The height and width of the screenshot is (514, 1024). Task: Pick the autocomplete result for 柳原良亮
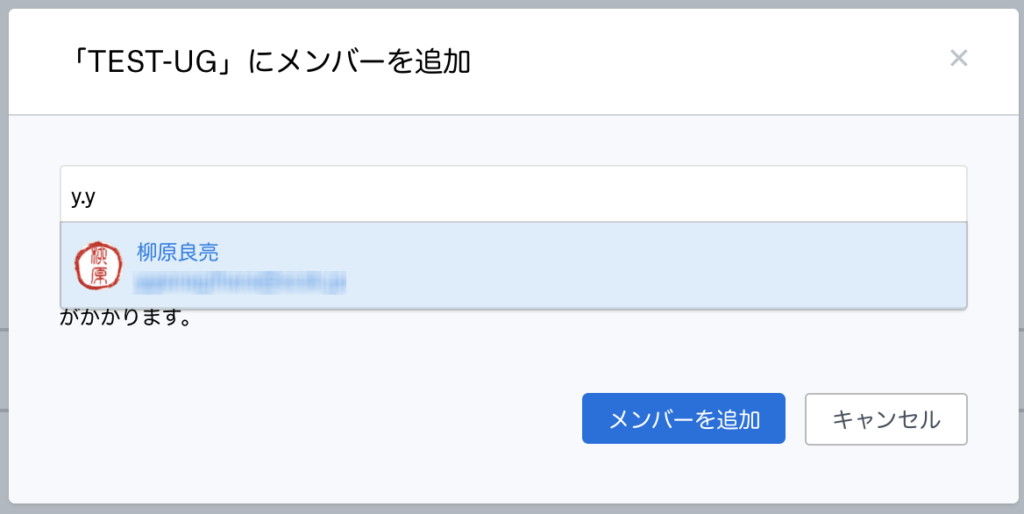coord(513,265)
